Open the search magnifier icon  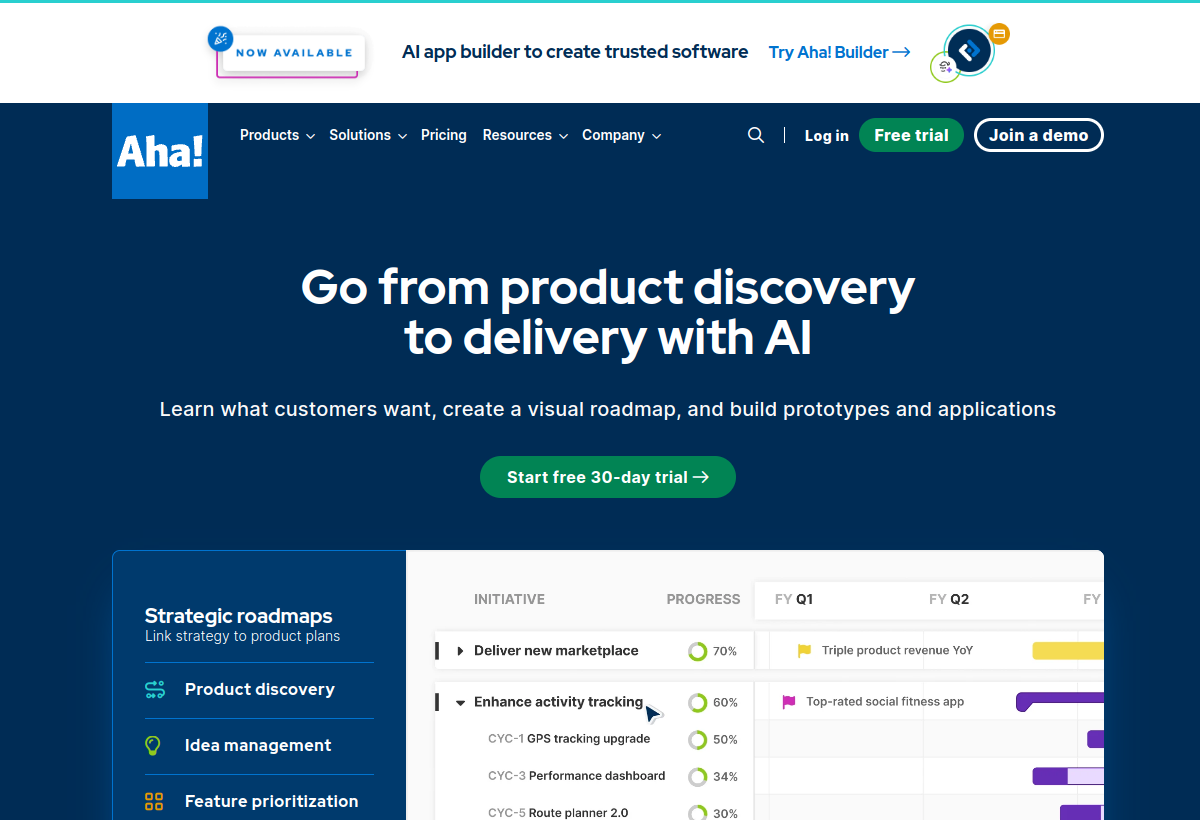tap(756, 135)
